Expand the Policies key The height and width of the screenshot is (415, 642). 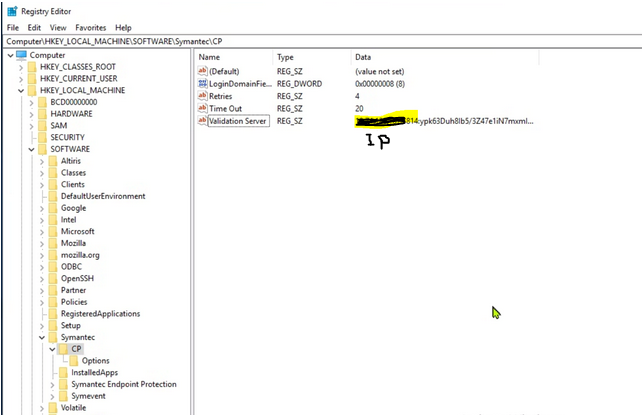point(42,302)
